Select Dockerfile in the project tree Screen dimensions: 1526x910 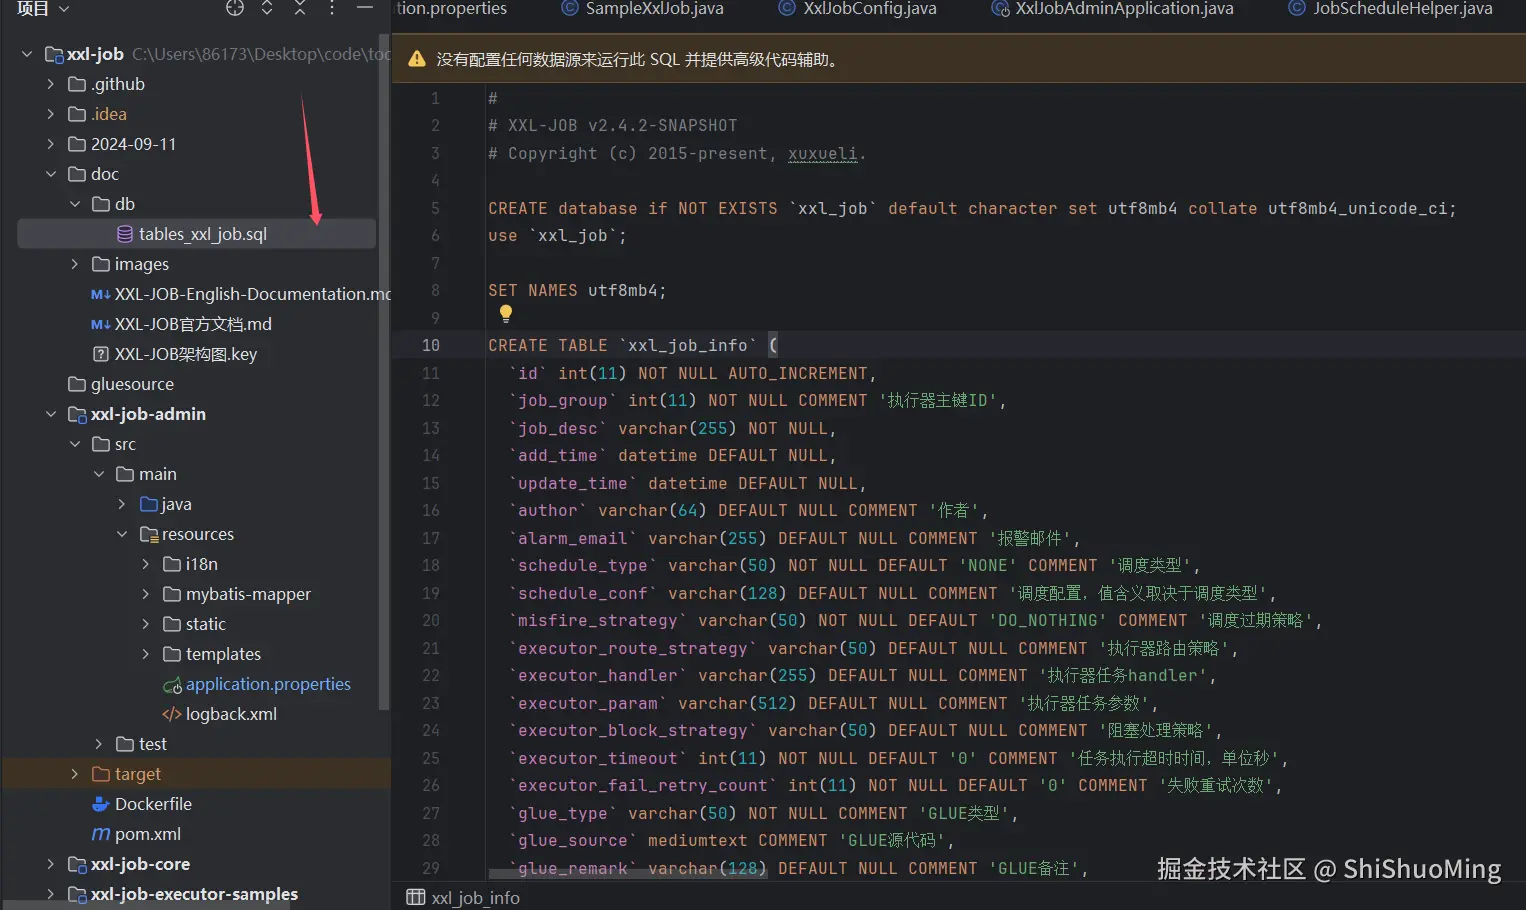click(153, 804)
